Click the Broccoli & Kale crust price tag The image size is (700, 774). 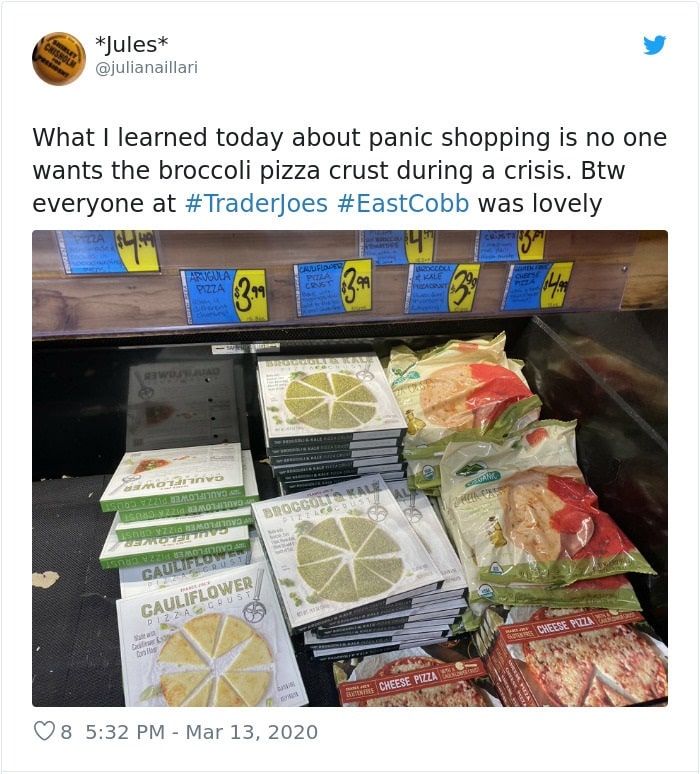coord(441,288)
